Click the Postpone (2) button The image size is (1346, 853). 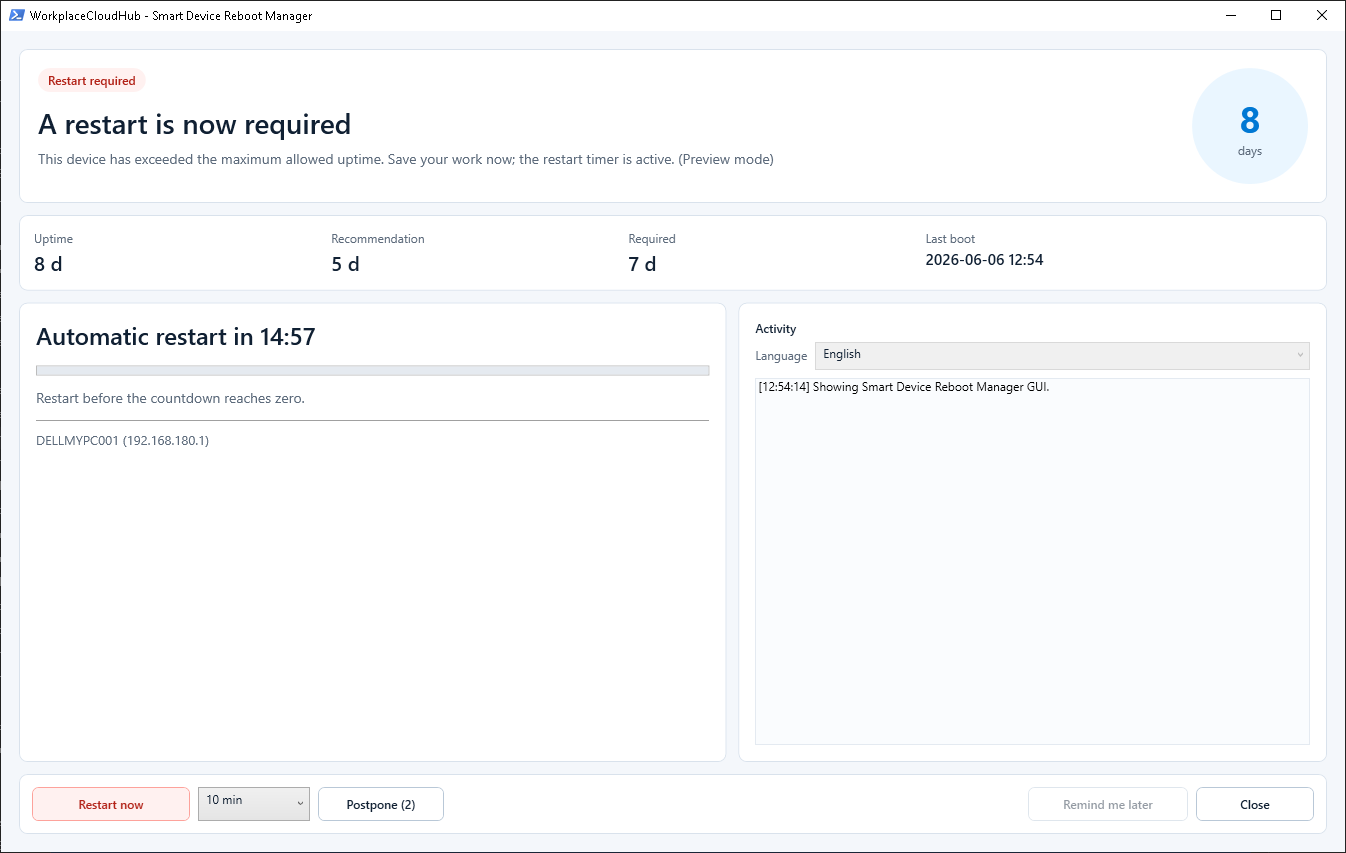click(x=381, y=804)
